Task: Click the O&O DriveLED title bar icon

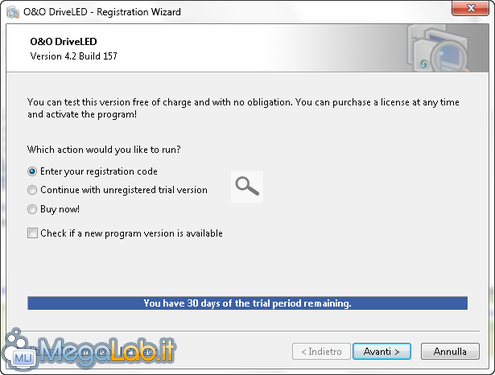Action: [13, 12]
